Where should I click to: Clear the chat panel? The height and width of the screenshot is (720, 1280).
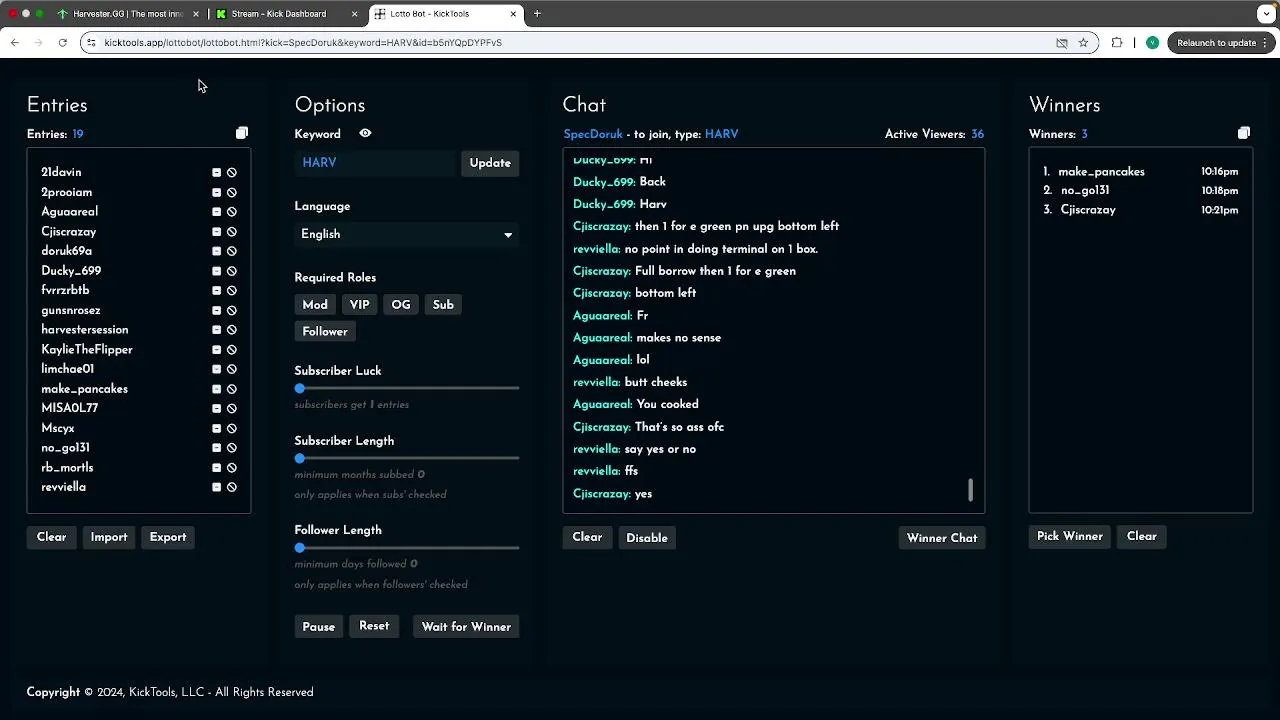[x=587, y=537]
